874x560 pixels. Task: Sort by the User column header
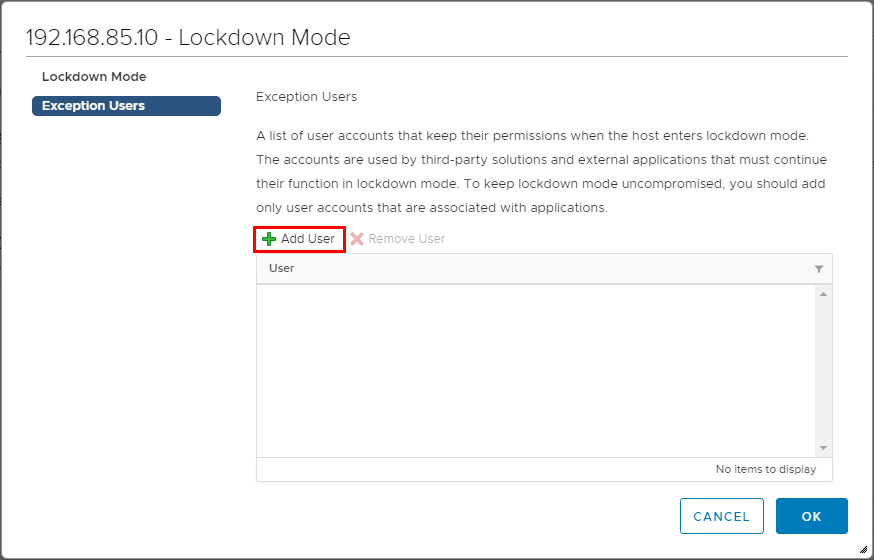click(282, 269)
